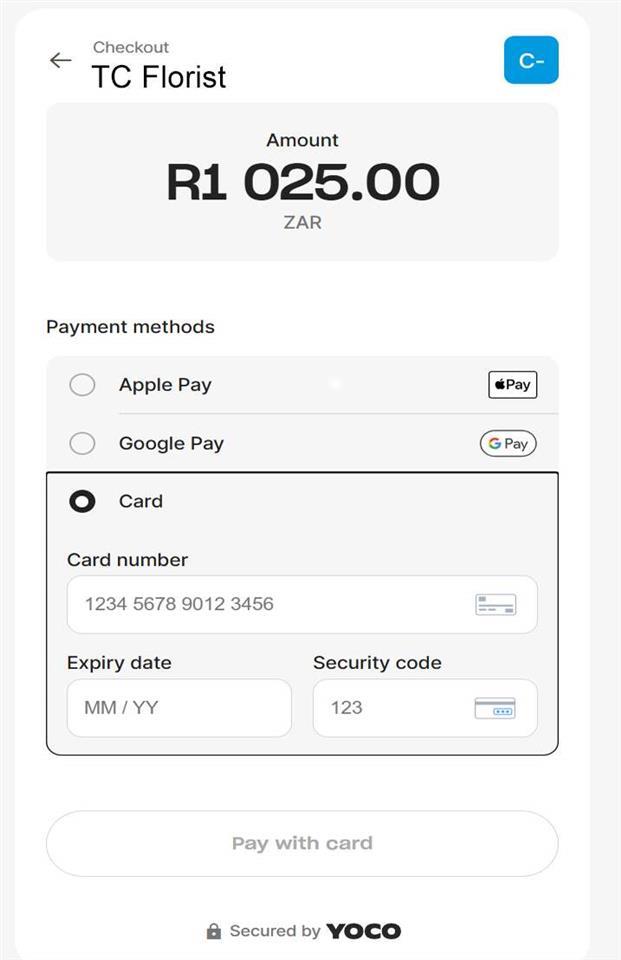Select the Google Pay radio button
This screenshot has width=621, height=960.
pyautogui.click(x=82, y=443)
